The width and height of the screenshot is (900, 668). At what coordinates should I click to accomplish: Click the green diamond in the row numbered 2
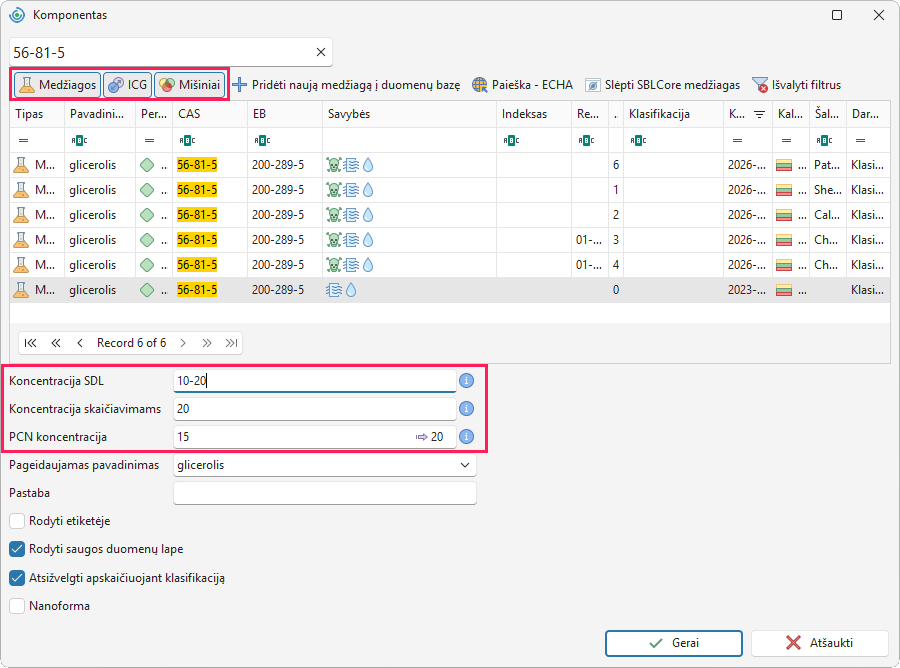coord(147,215)
